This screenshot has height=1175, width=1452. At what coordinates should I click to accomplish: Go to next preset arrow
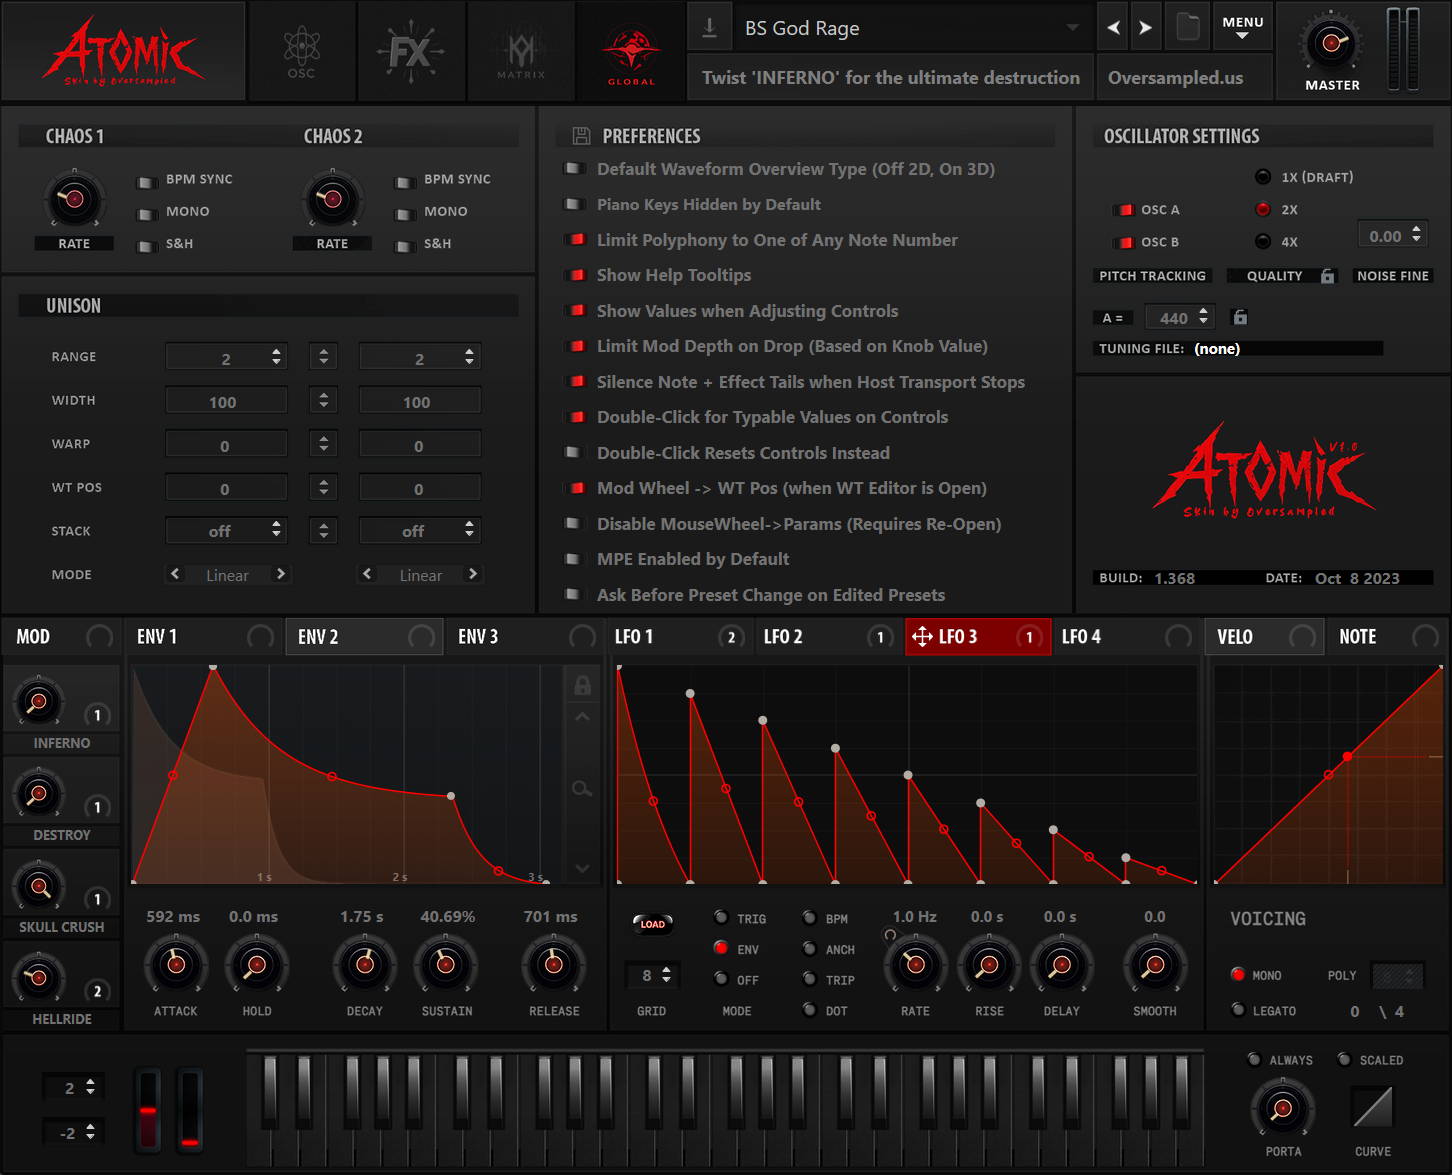[1146, 28]
